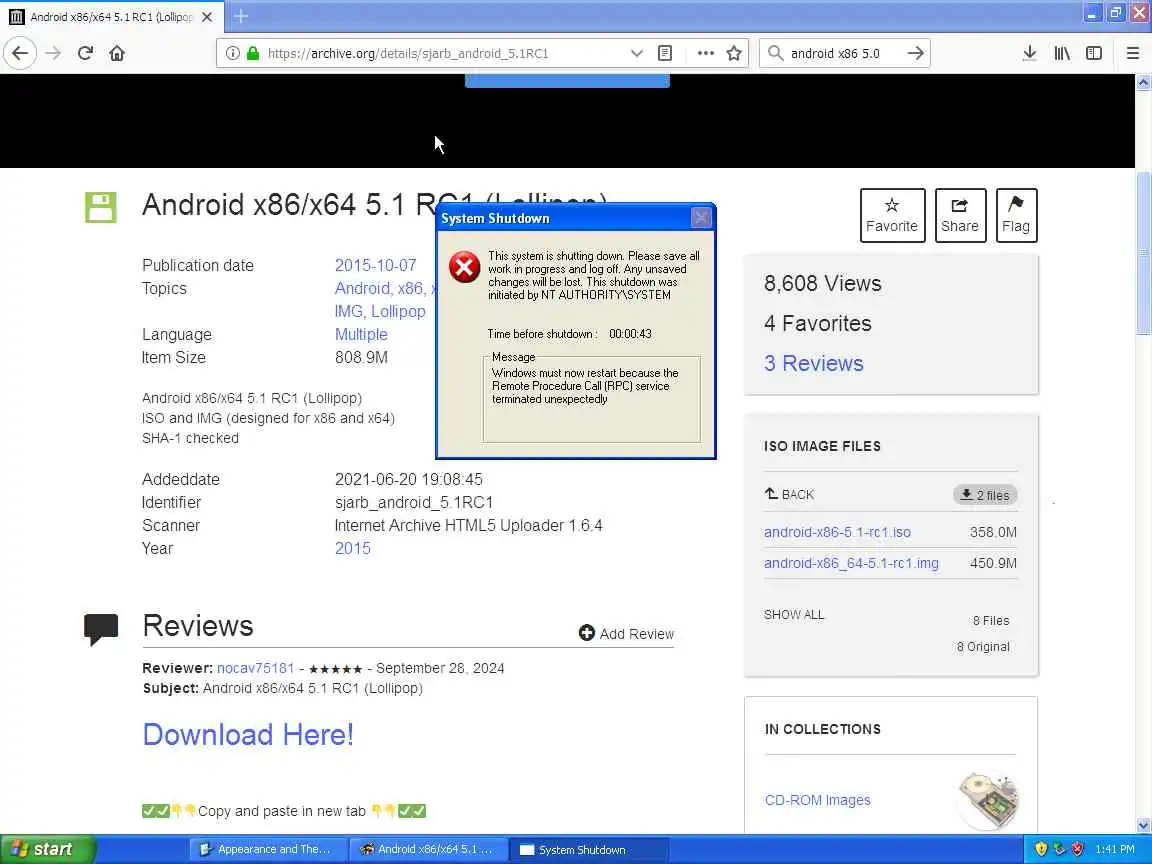Open the Library bookmarks icon
This screenshot has height=864, width=1152.
point(1062,53)
